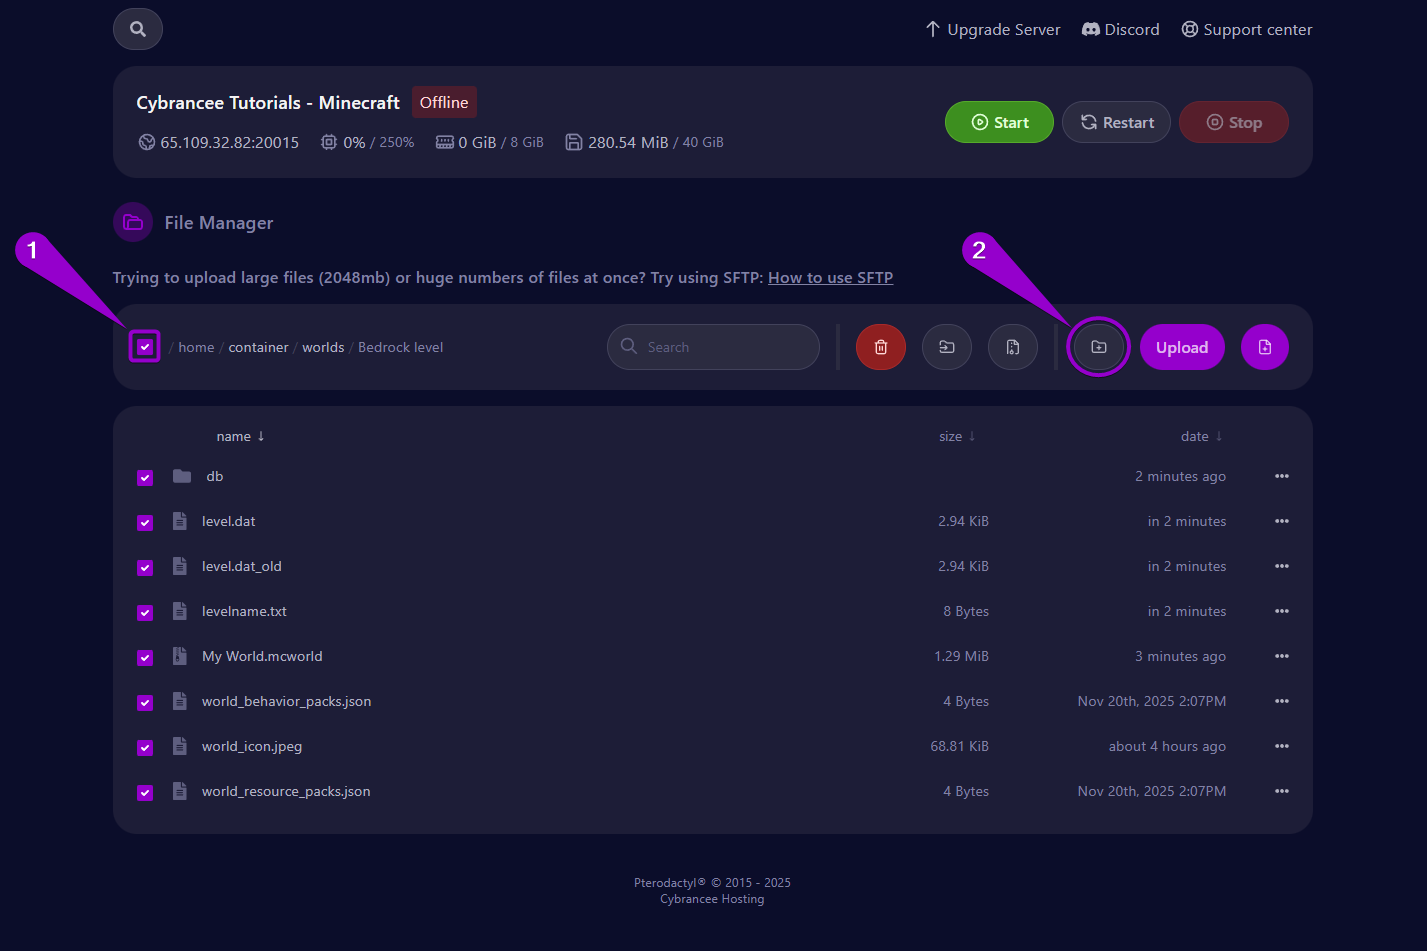Viewport: 1427px width, 951px height.
Task: Open the three-dot menu for world_icon.jpeg
Action: (x=1281, y=746)
